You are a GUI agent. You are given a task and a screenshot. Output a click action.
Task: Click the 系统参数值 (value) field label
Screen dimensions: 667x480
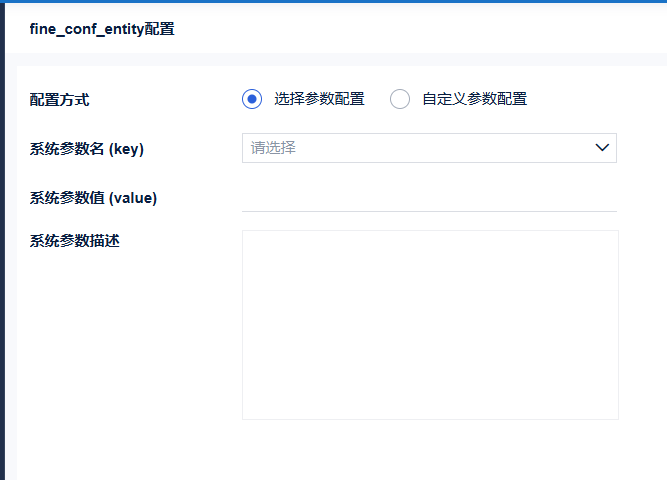[x=93, y=198]
